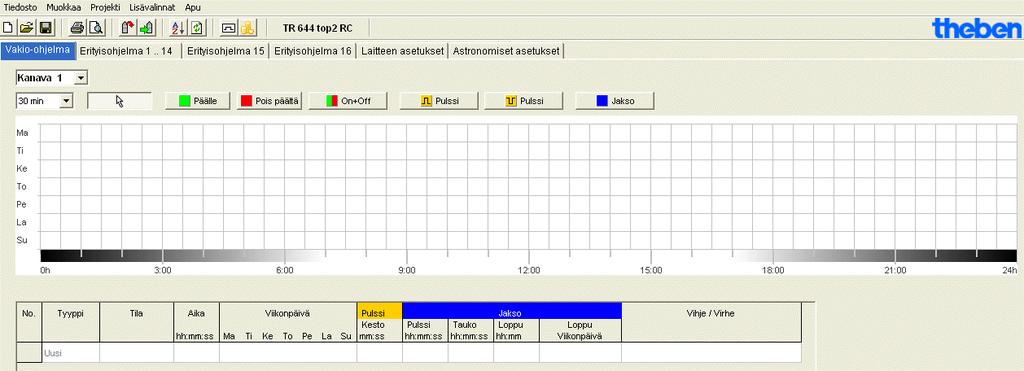Create a new file with the blank page icon

coord(8,28)
